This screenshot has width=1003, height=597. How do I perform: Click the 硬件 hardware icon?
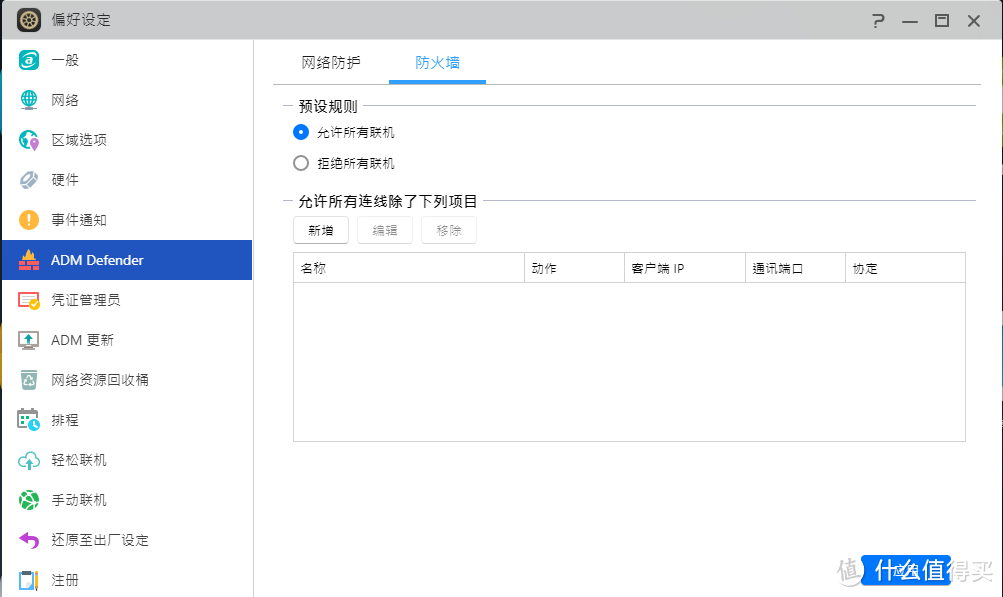point(29,180)
